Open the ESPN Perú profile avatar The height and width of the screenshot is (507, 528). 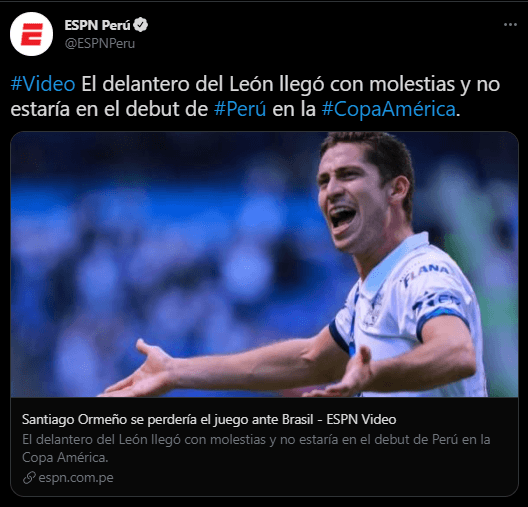pyautogui.click(x=31, y=34)
